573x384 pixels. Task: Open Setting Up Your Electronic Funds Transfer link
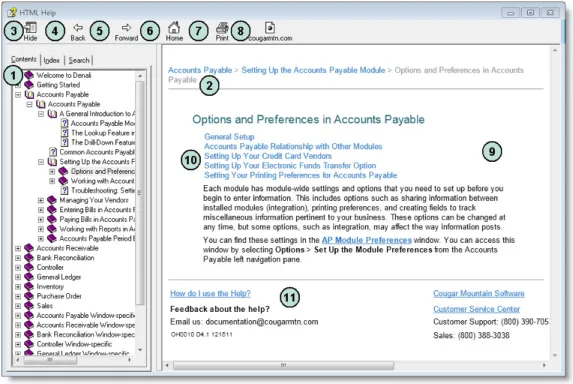290,166
